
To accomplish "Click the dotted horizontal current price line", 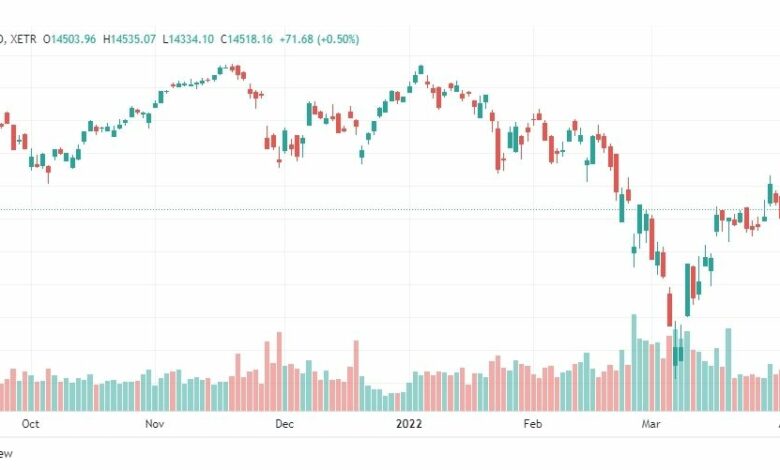I will coord(390,209).
